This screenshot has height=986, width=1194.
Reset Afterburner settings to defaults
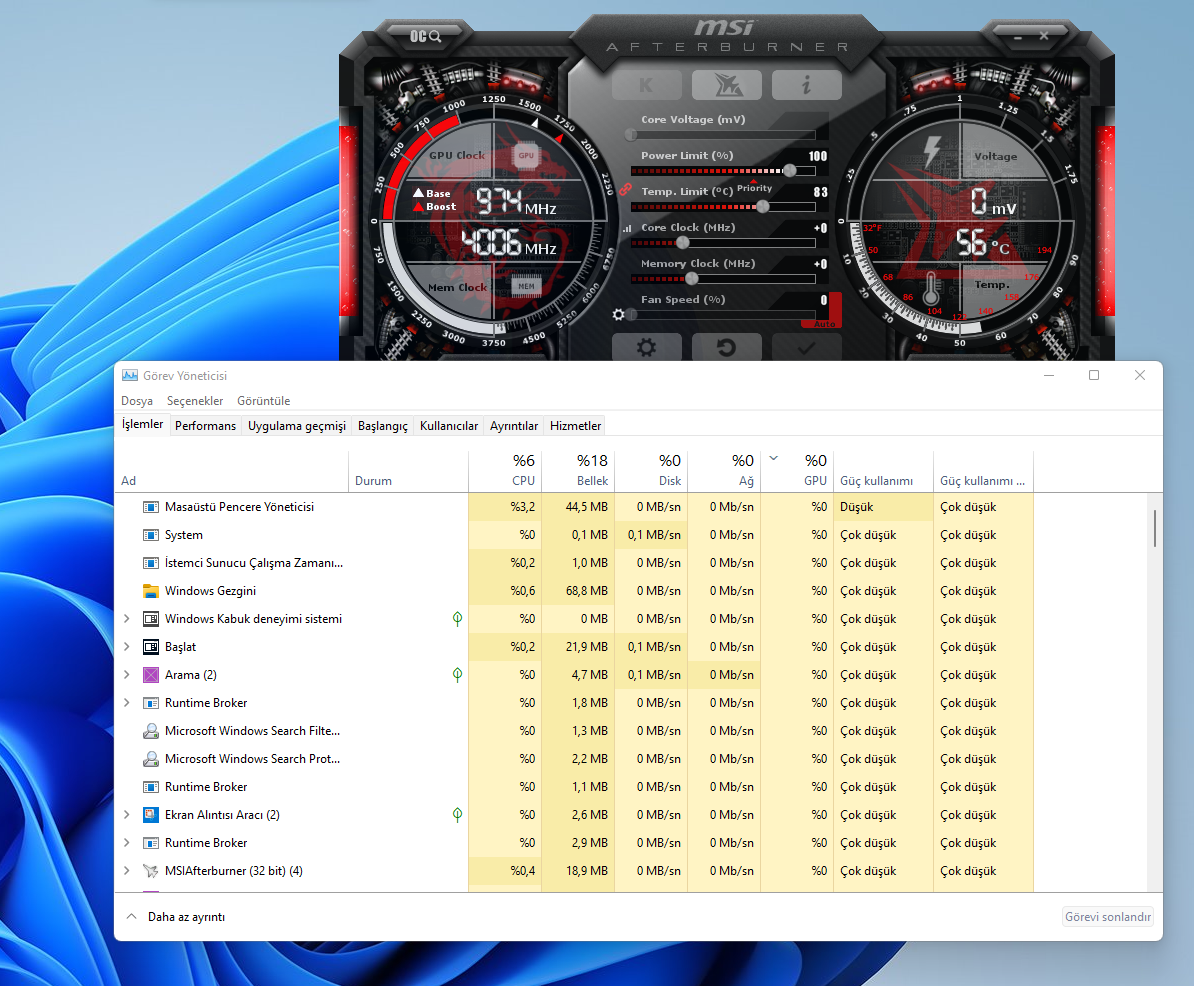click(726, 348)
